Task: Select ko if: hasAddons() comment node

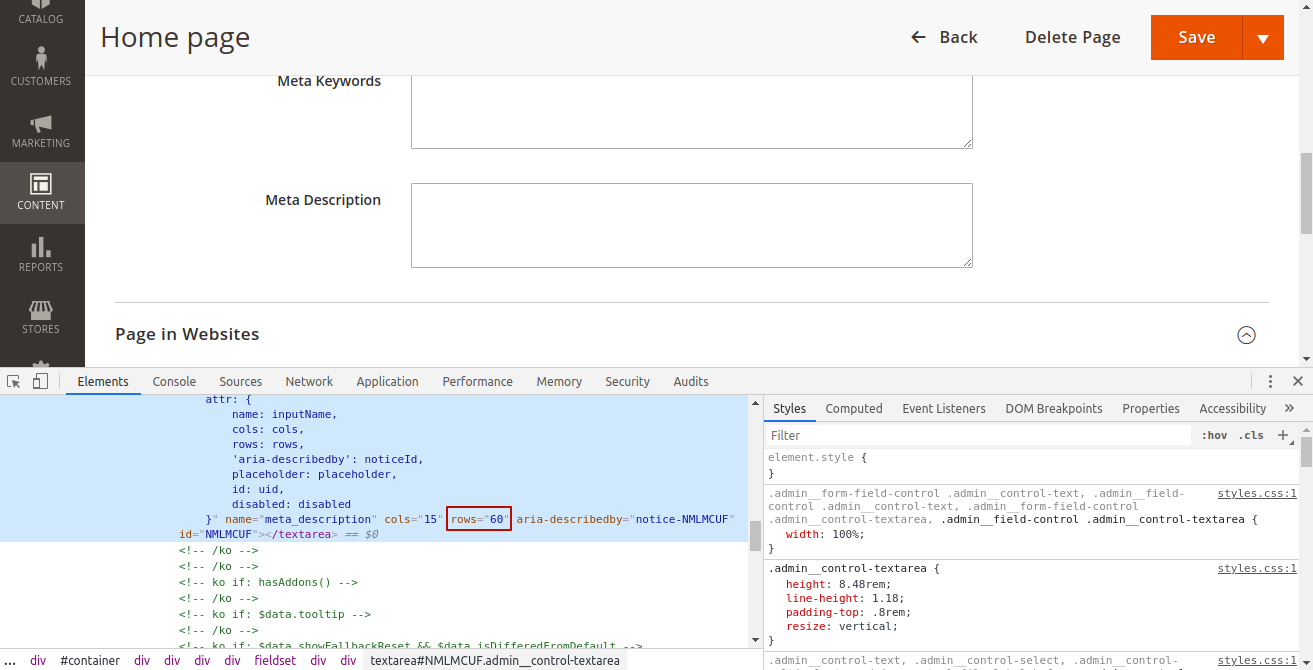Action: coord(268,582)
